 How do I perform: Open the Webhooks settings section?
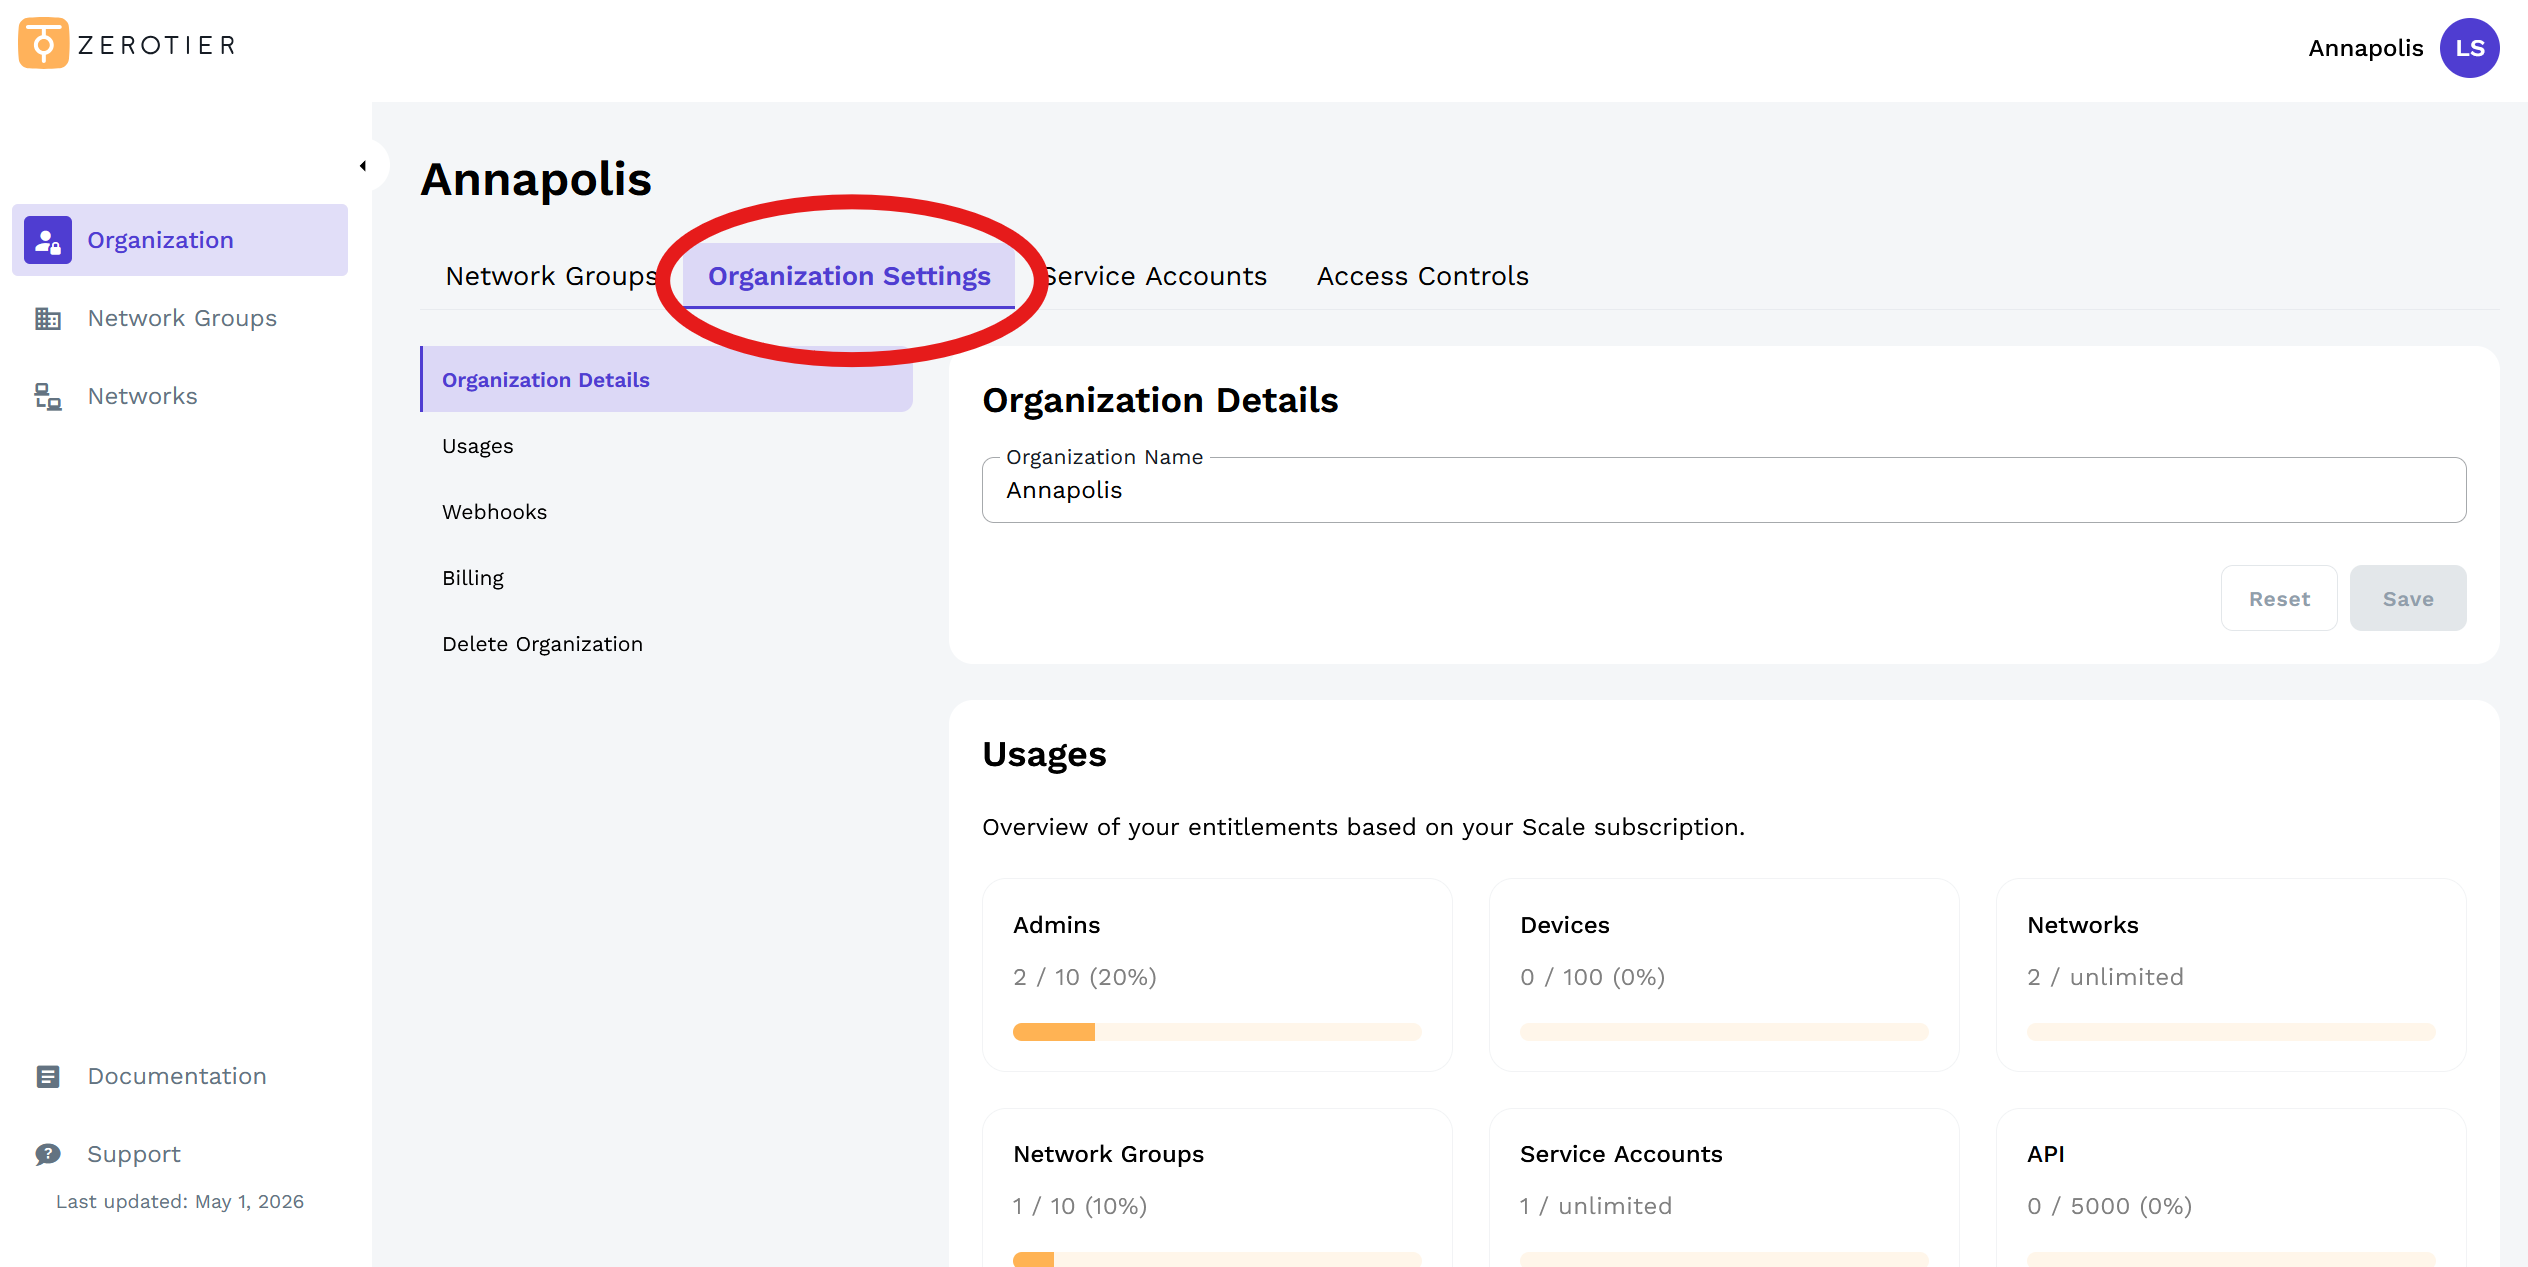pyautogui.click(x=494, y=512)
